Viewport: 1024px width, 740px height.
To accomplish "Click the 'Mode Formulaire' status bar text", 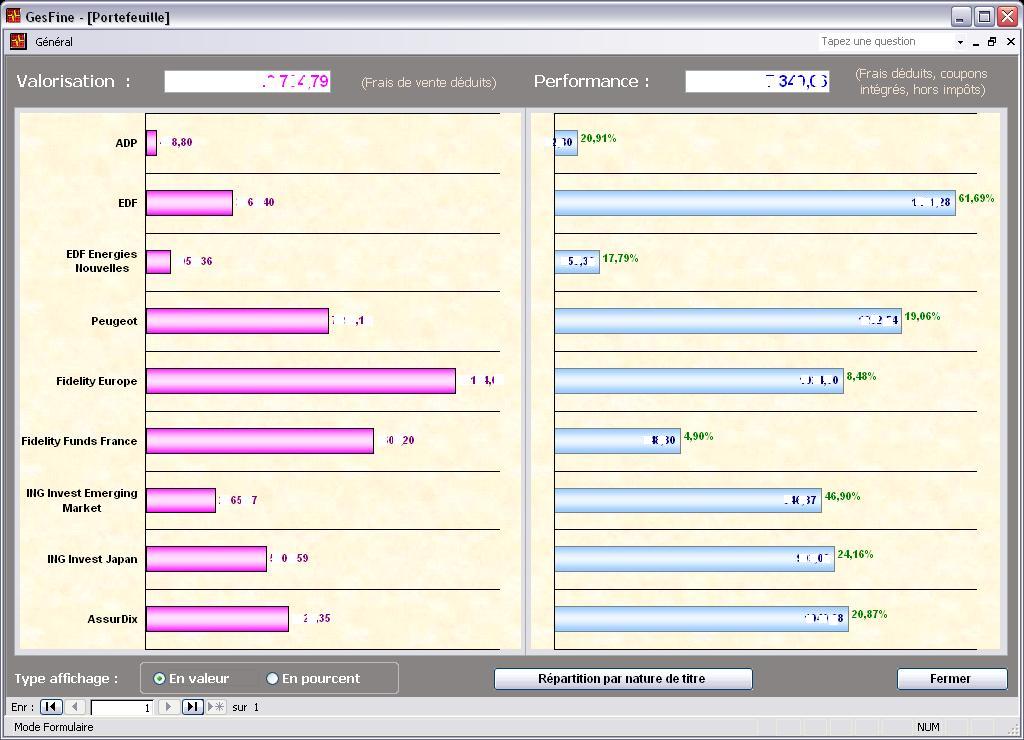I will (x=54, y=727).
